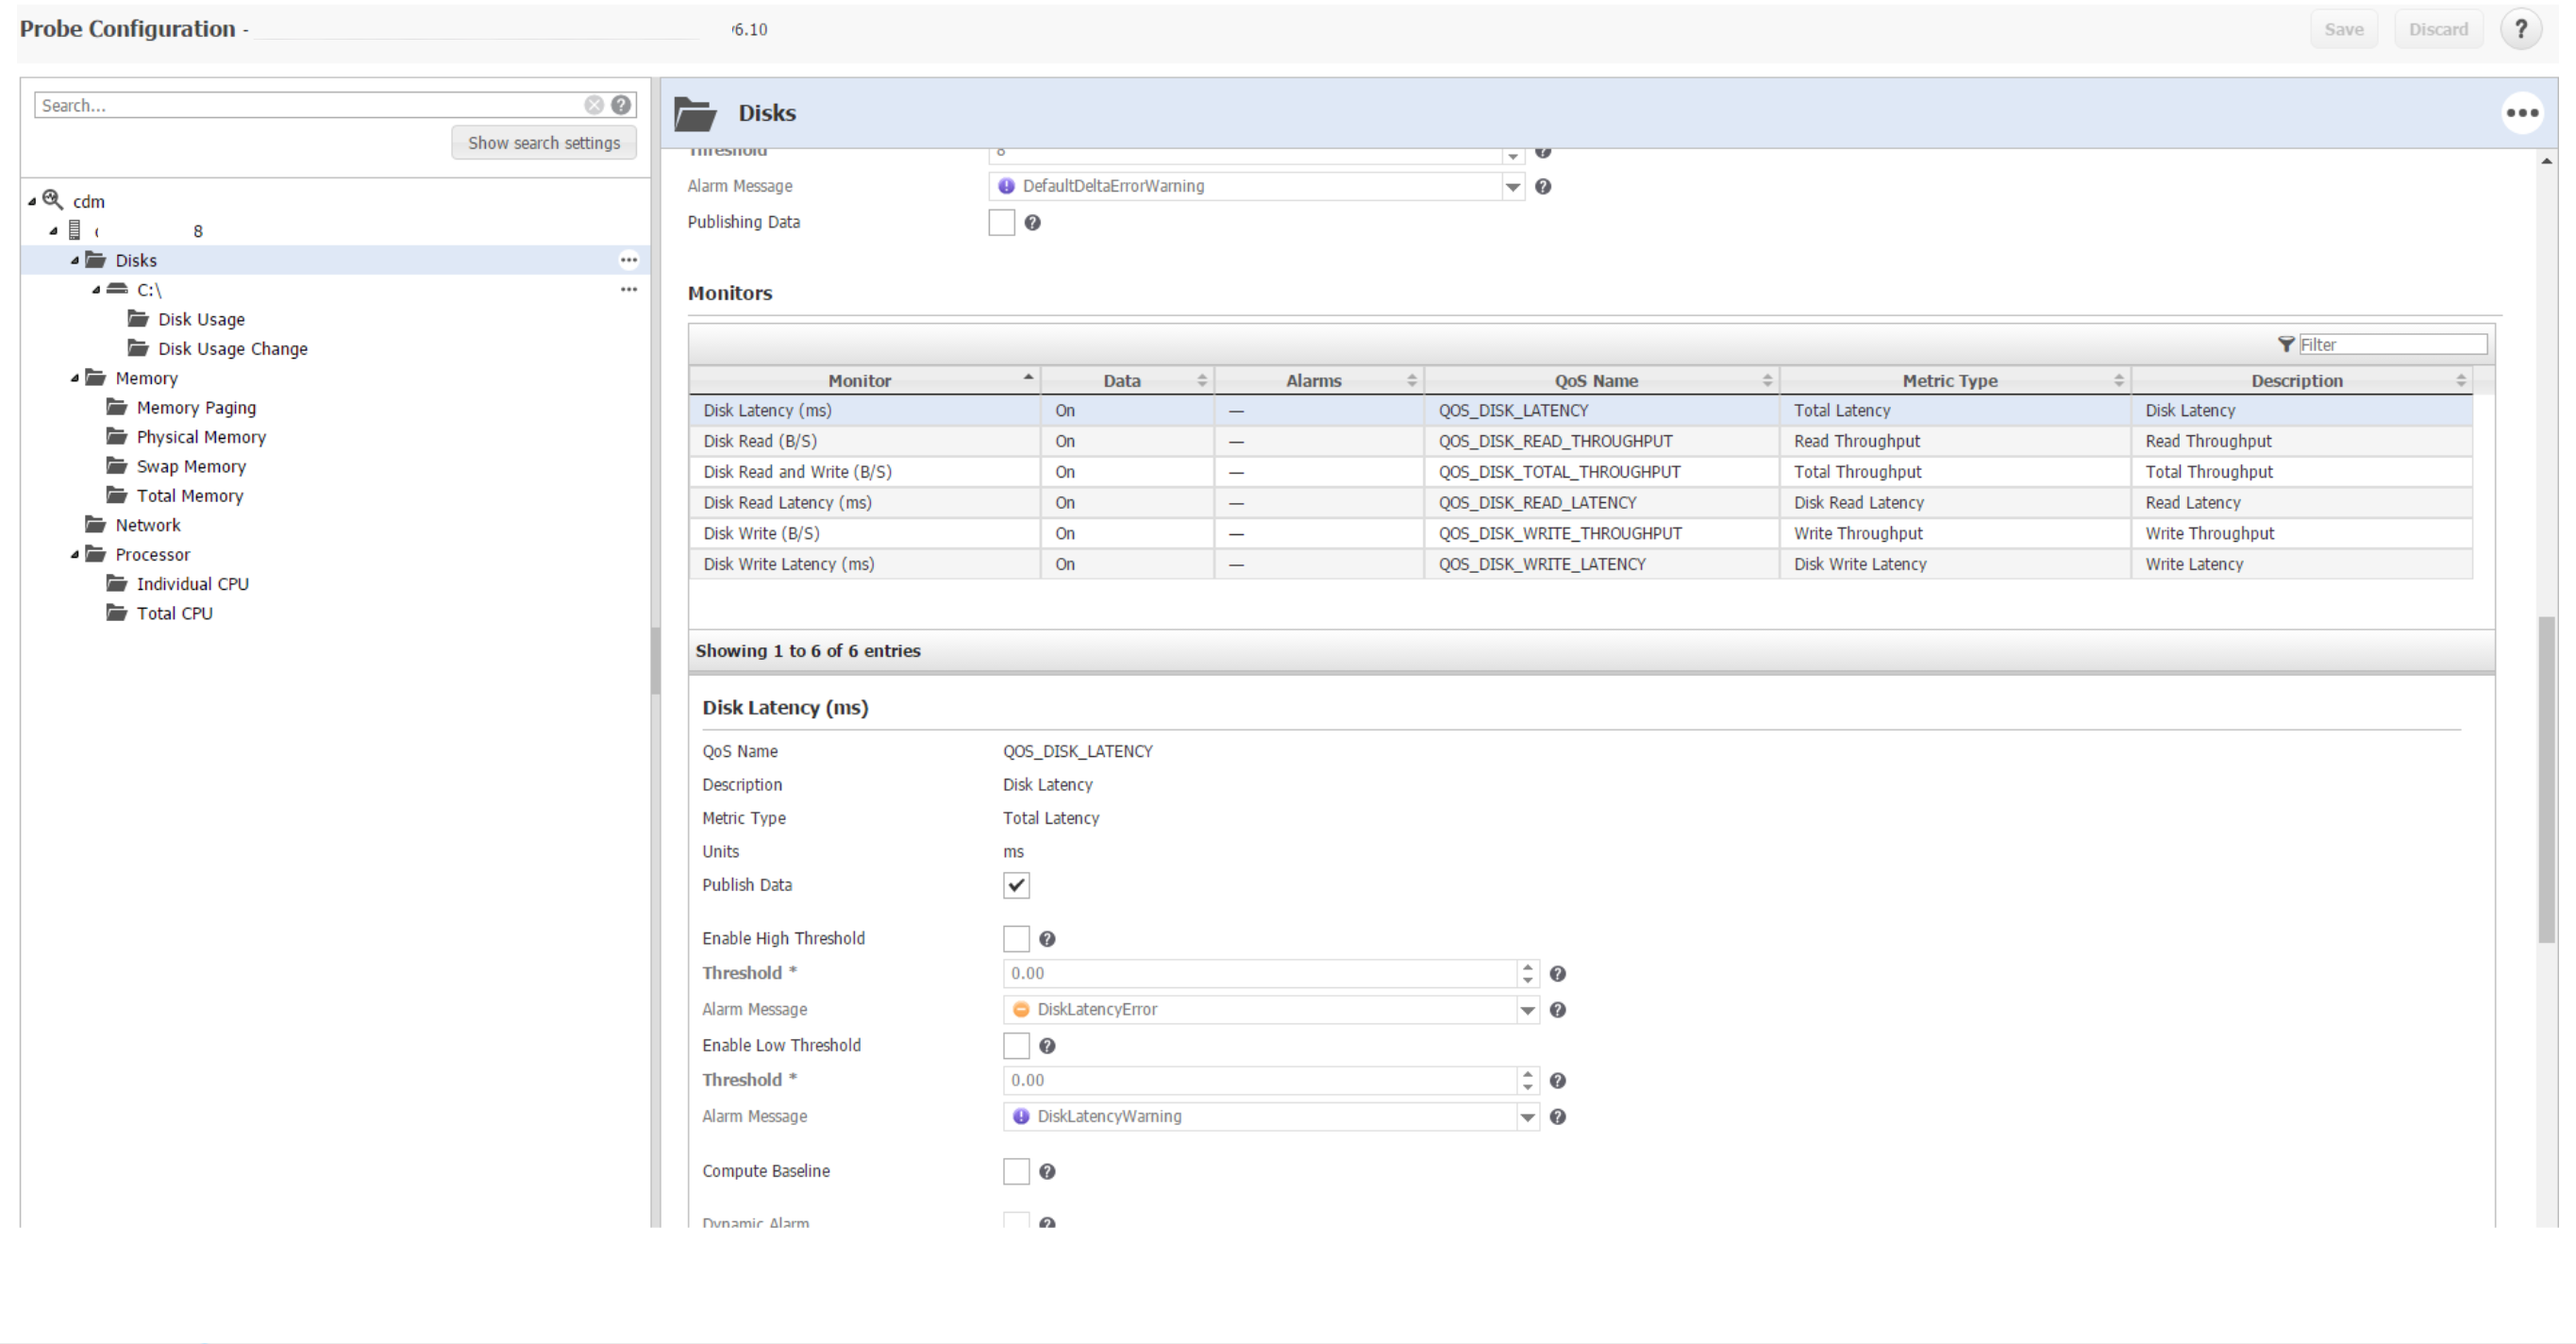This screenshot has height=1344, width=2576.
Task: Tick the Compute Baseline checkbox
Action: point(1016,1172)
